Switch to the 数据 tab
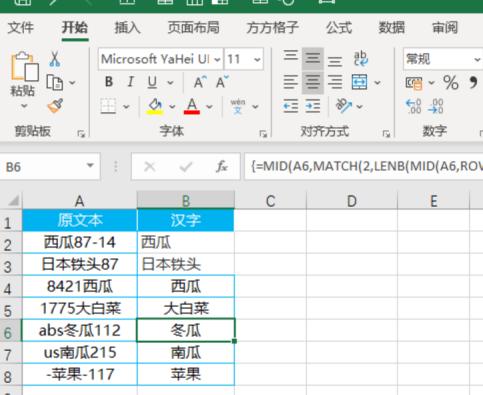483x395 pixels. pyautogui.click(x=392, y=27)
